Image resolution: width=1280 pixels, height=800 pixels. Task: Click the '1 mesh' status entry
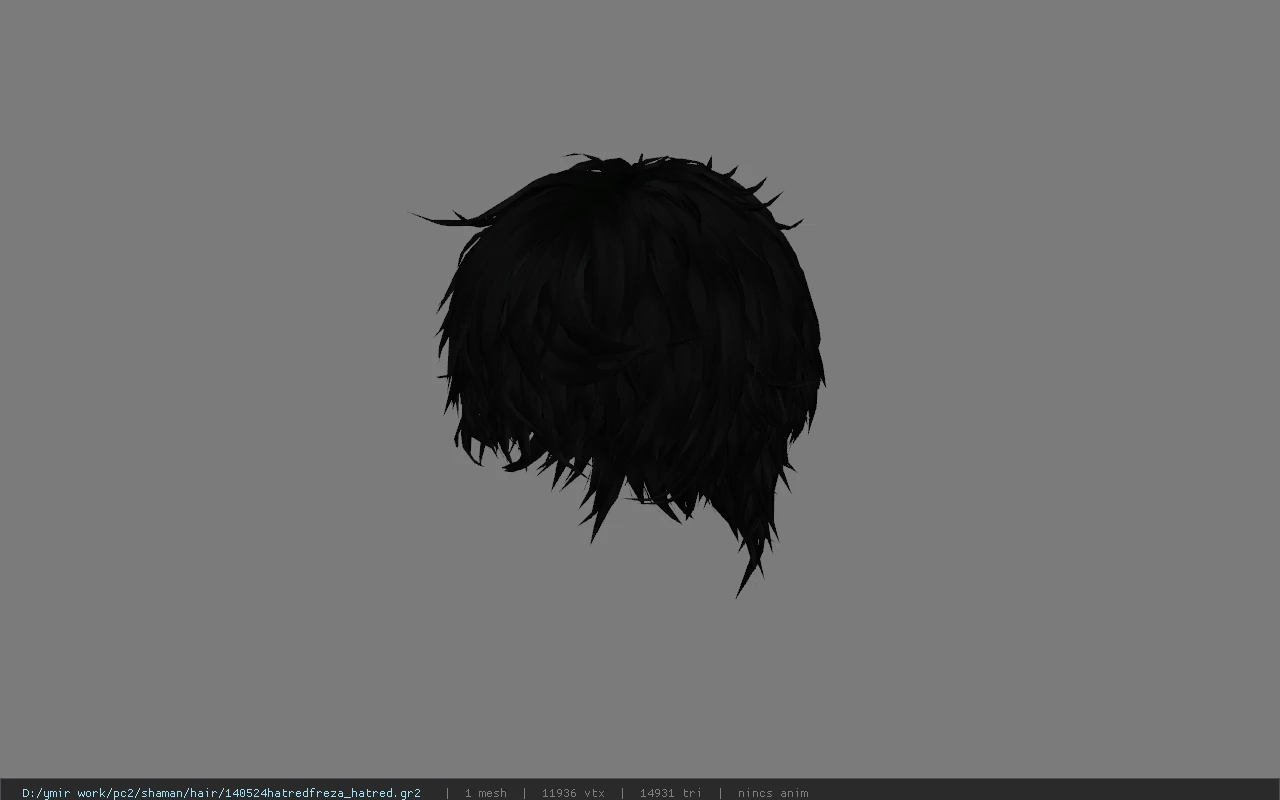tap(485, 793)
